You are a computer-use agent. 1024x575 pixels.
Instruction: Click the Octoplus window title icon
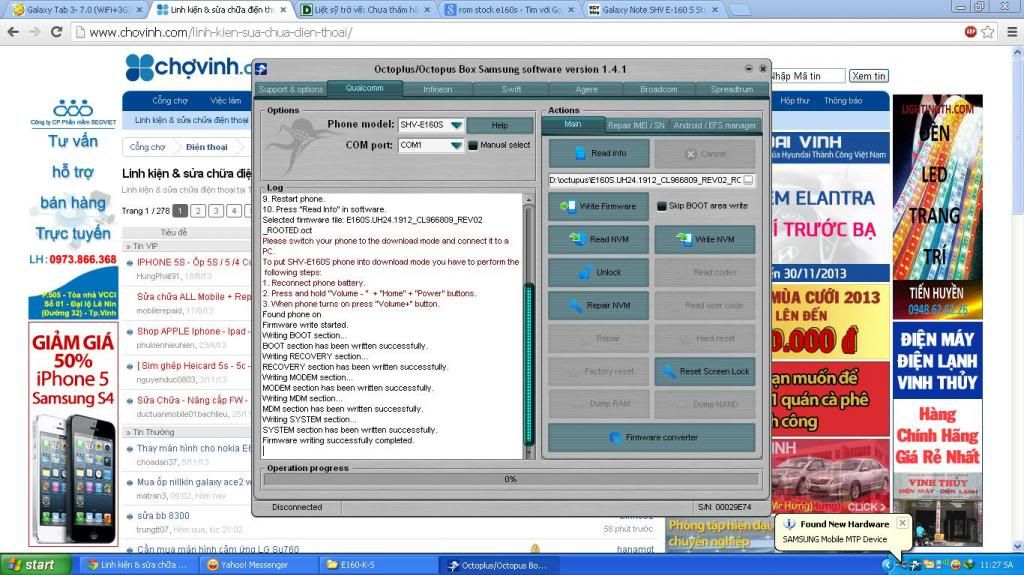coord(261,69)
